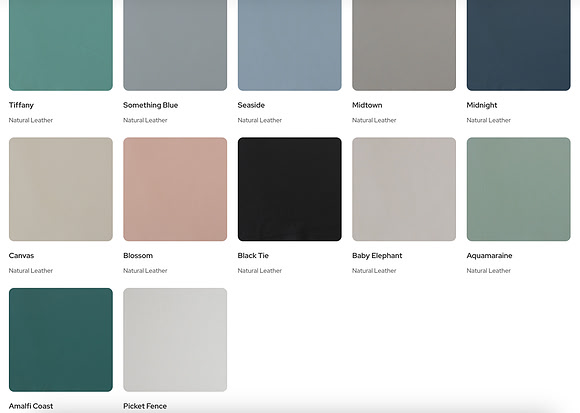This screenshot has width=580, height=413.
Task: Open the Tiffany product title
Action: (21, 105)
